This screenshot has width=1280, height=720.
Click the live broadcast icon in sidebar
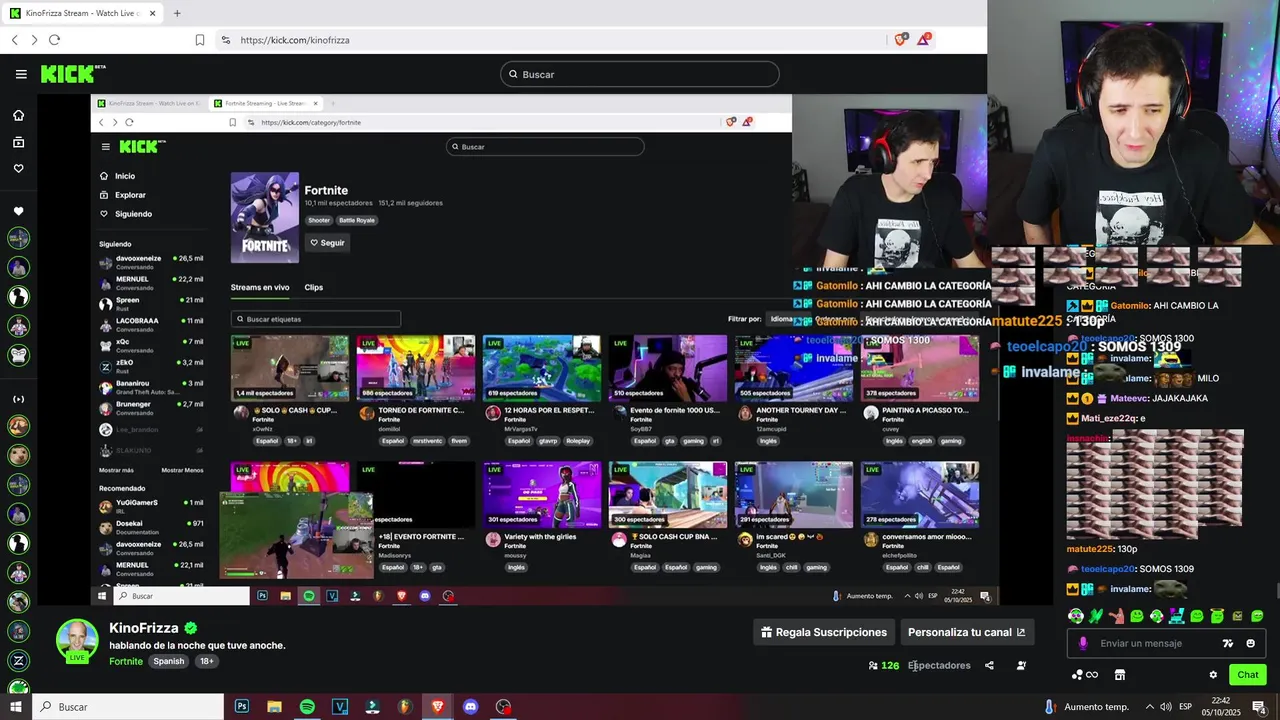(18, 399)
